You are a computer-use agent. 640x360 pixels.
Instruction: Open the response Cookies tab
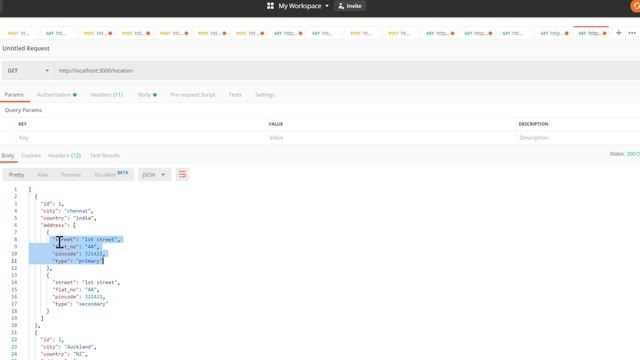point(31,156)
